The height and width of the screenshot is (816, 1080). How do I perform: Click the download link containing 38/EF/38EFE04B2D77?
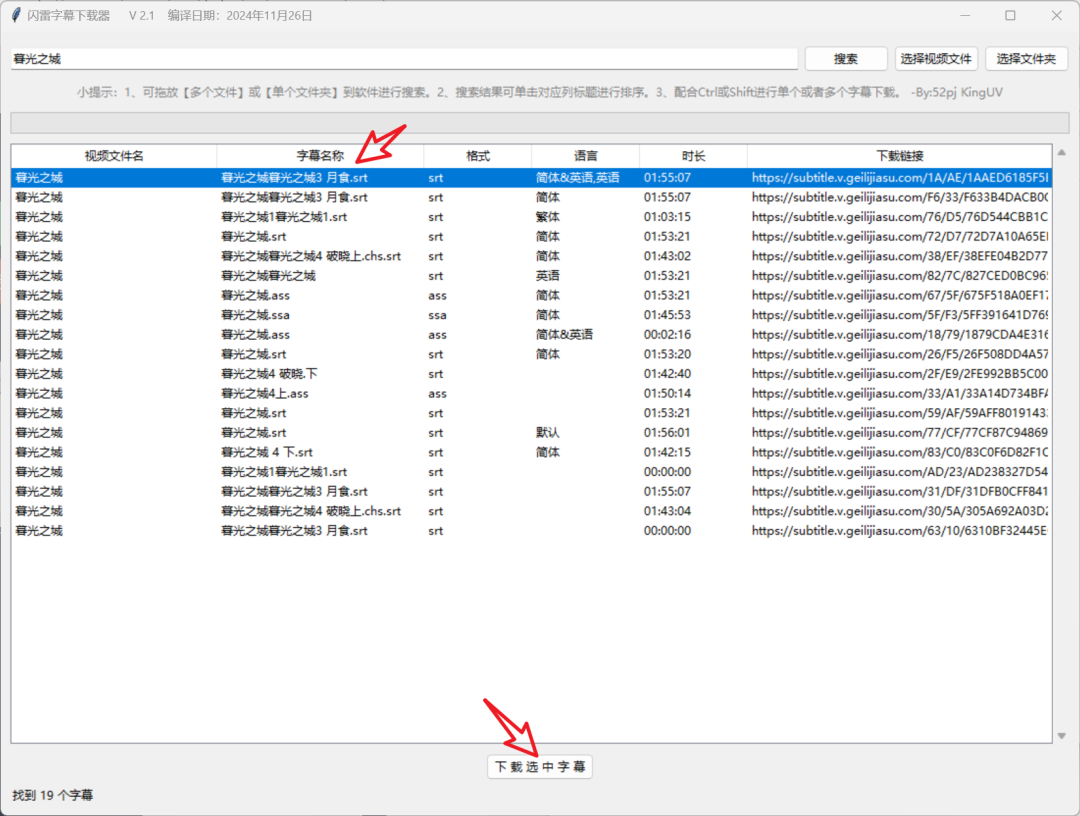(x=900, y=256)
